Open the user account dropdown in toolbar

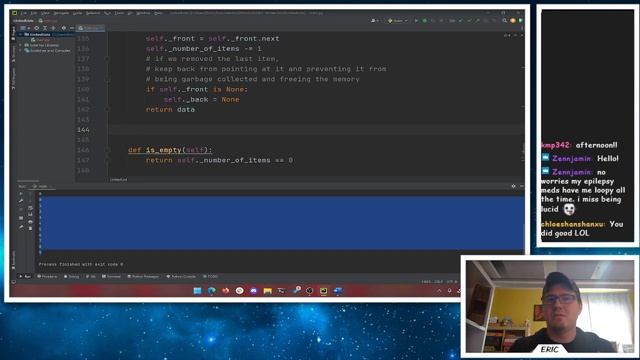pos(375,20)
